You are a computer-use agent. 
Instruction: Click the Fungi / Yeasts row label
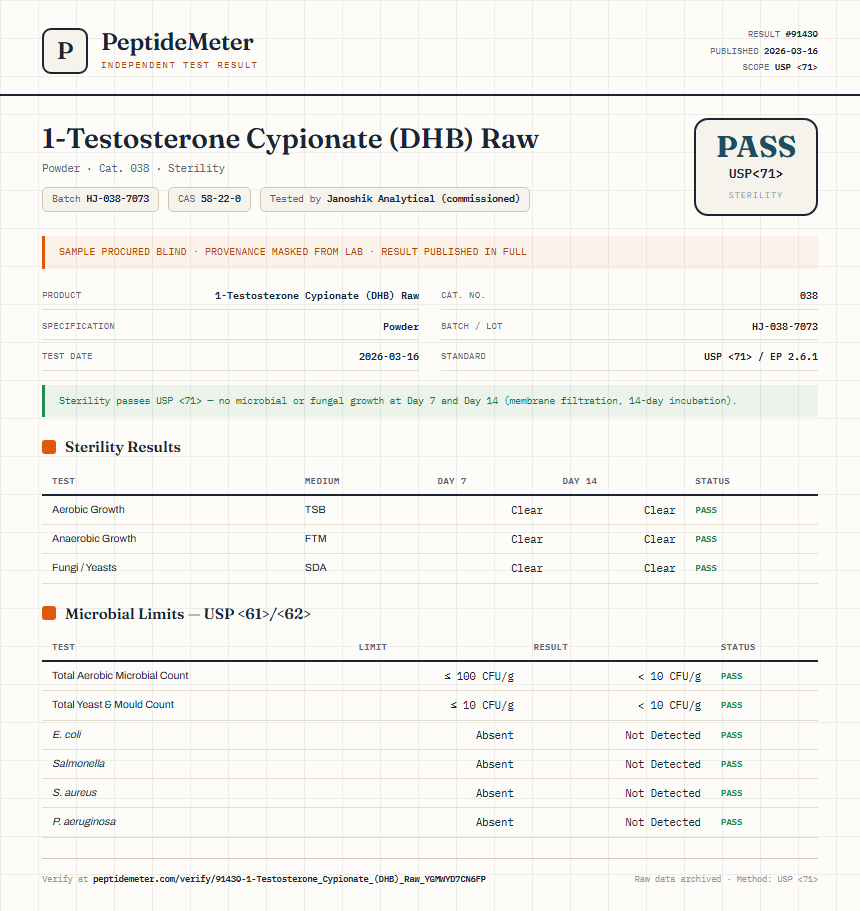tap(84, 568)
